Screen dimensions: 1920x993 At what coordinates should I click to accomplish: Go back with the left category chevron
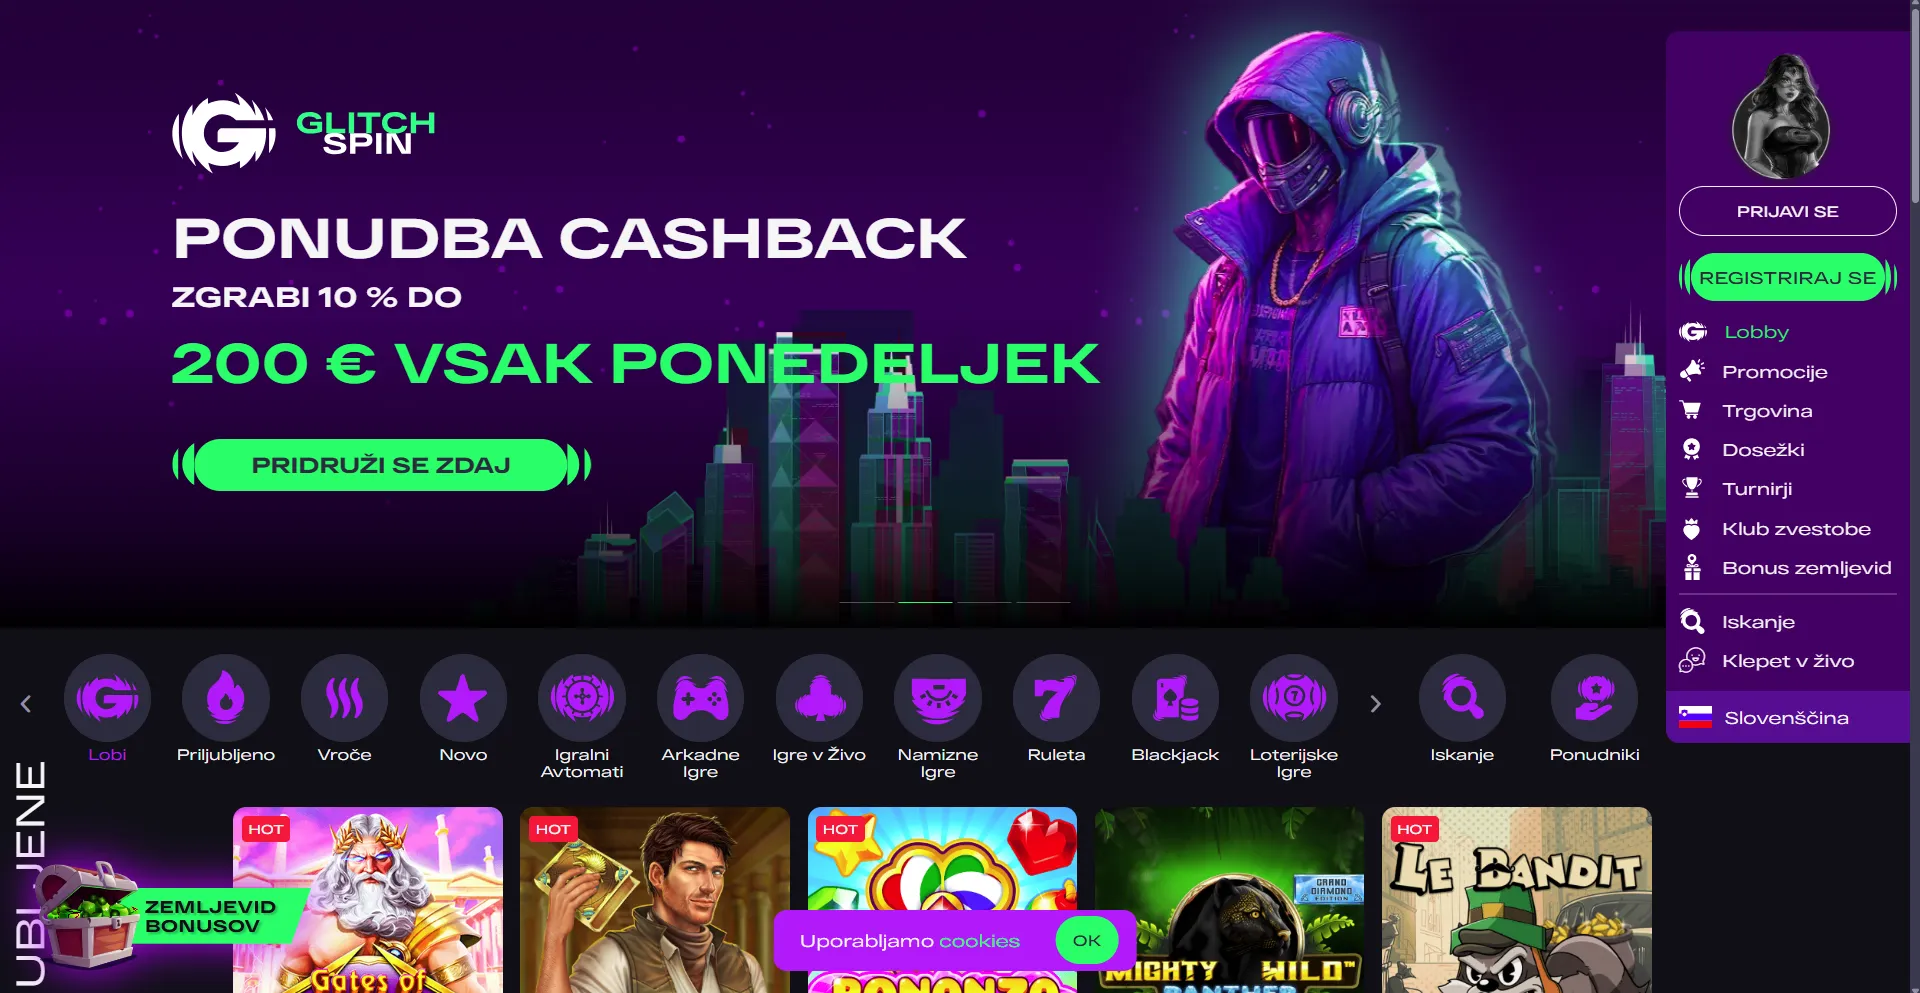pyautogui.click(x=26, y=704)
